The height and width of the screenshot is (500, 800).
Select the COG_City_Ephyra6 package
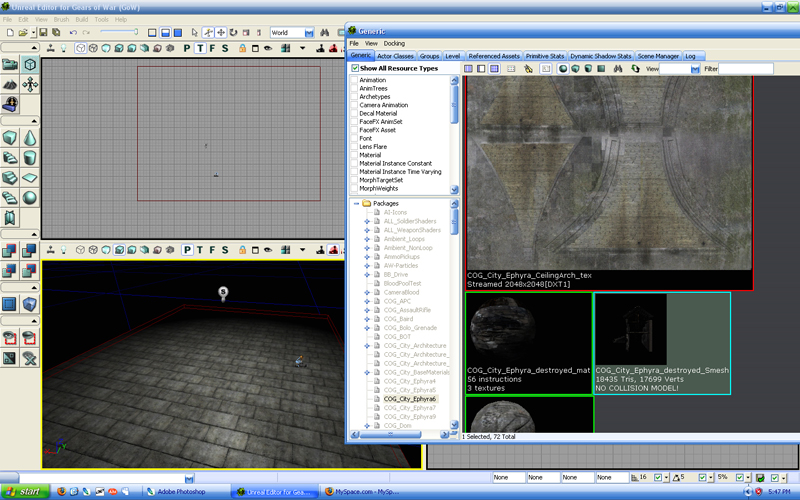[x=410, y=399]
